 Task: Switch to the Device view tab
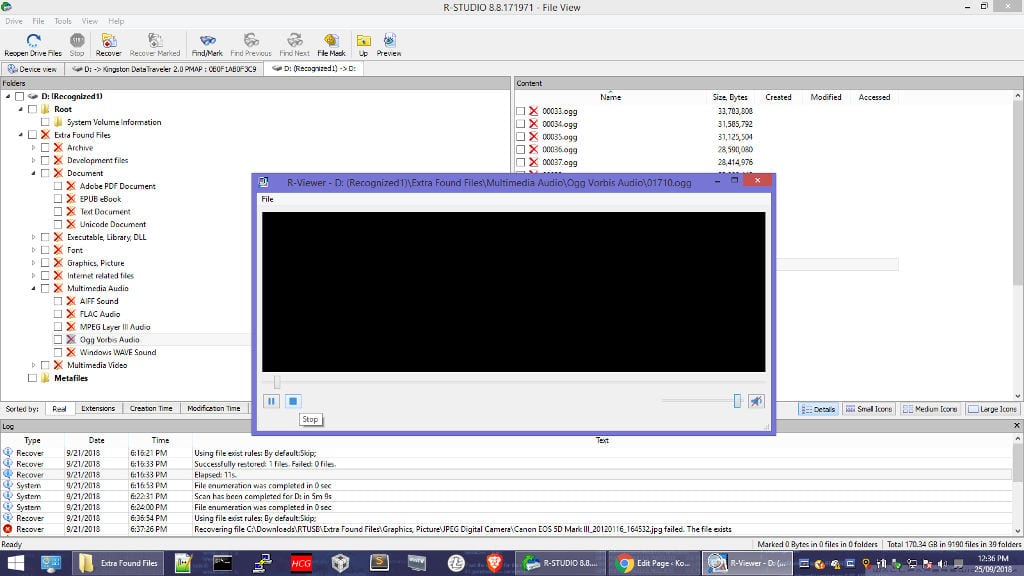tap(33, 69)
